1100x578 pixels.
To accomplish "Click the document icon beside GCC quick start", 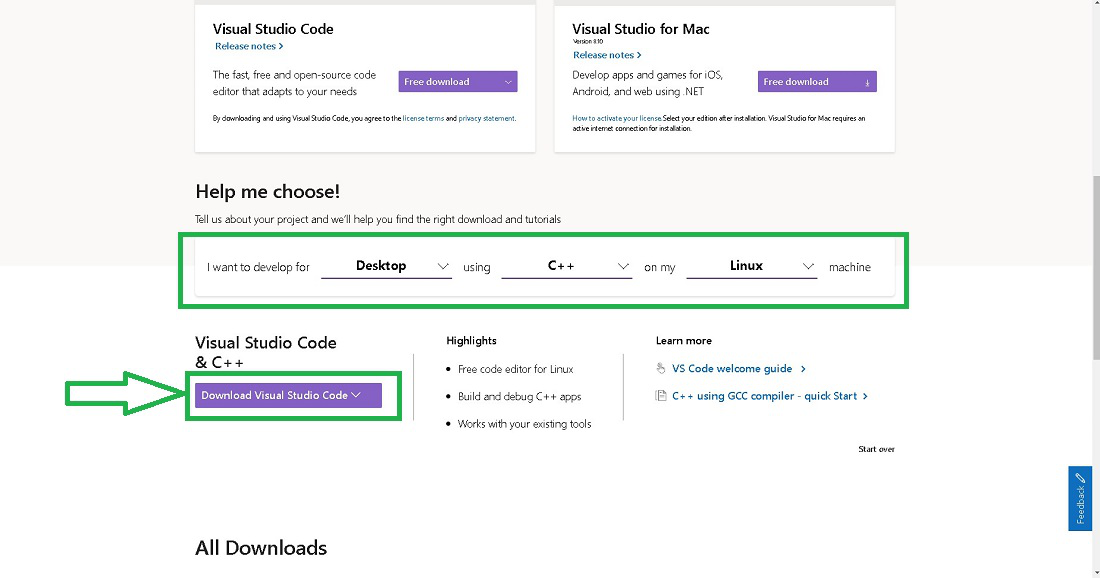I will tap(660, 396).
